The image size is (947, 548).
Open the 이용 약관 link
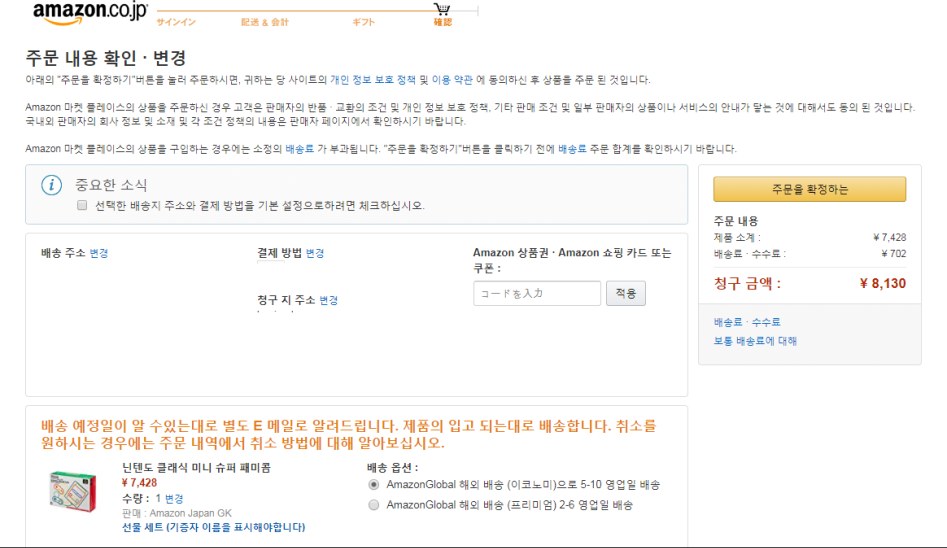pyautogui.click(x=452, y=80)
